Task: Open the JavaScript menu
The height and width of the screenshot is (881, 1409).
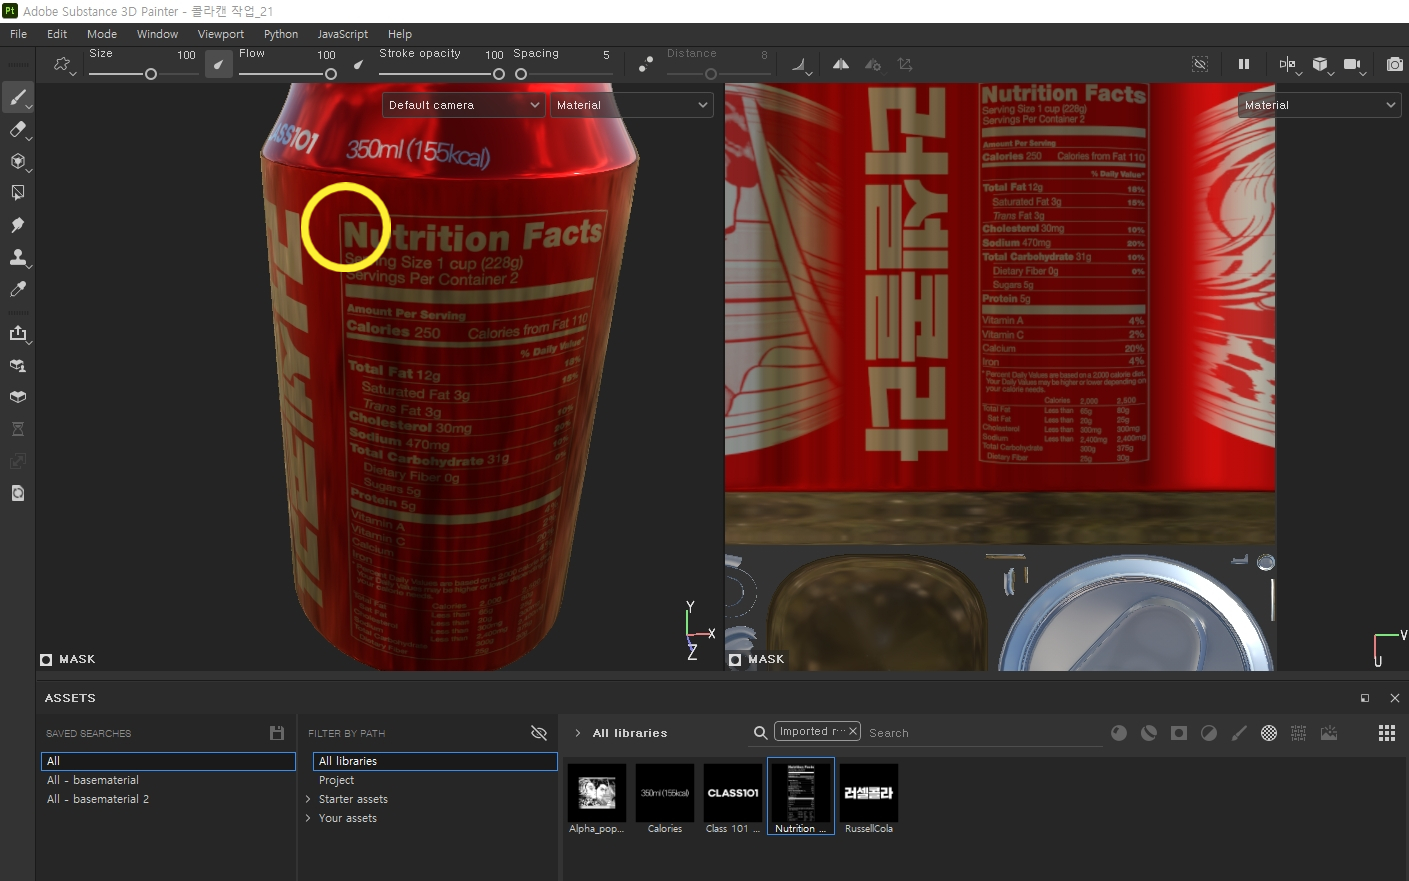Action: tap(343, 34)
